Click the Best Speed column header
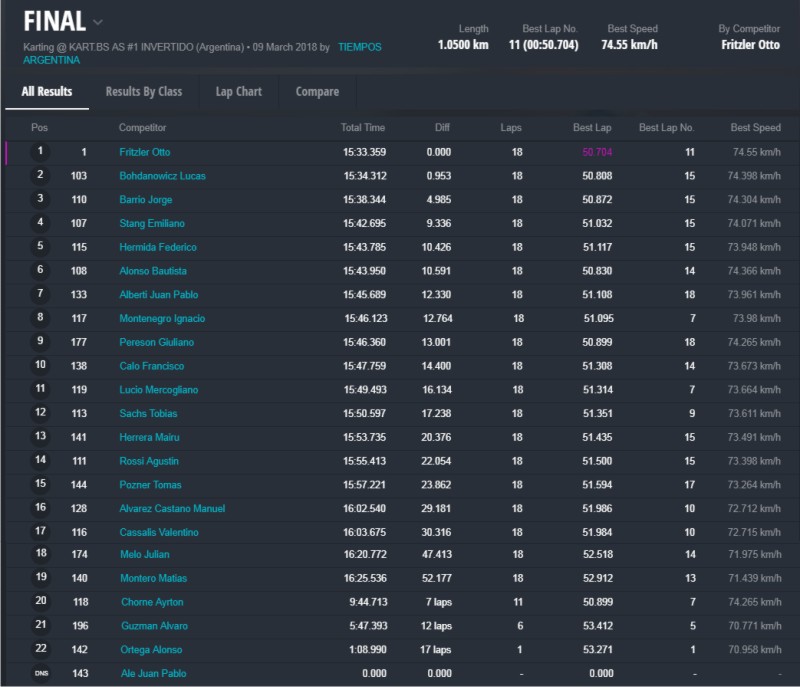 [x=755, y=128]
